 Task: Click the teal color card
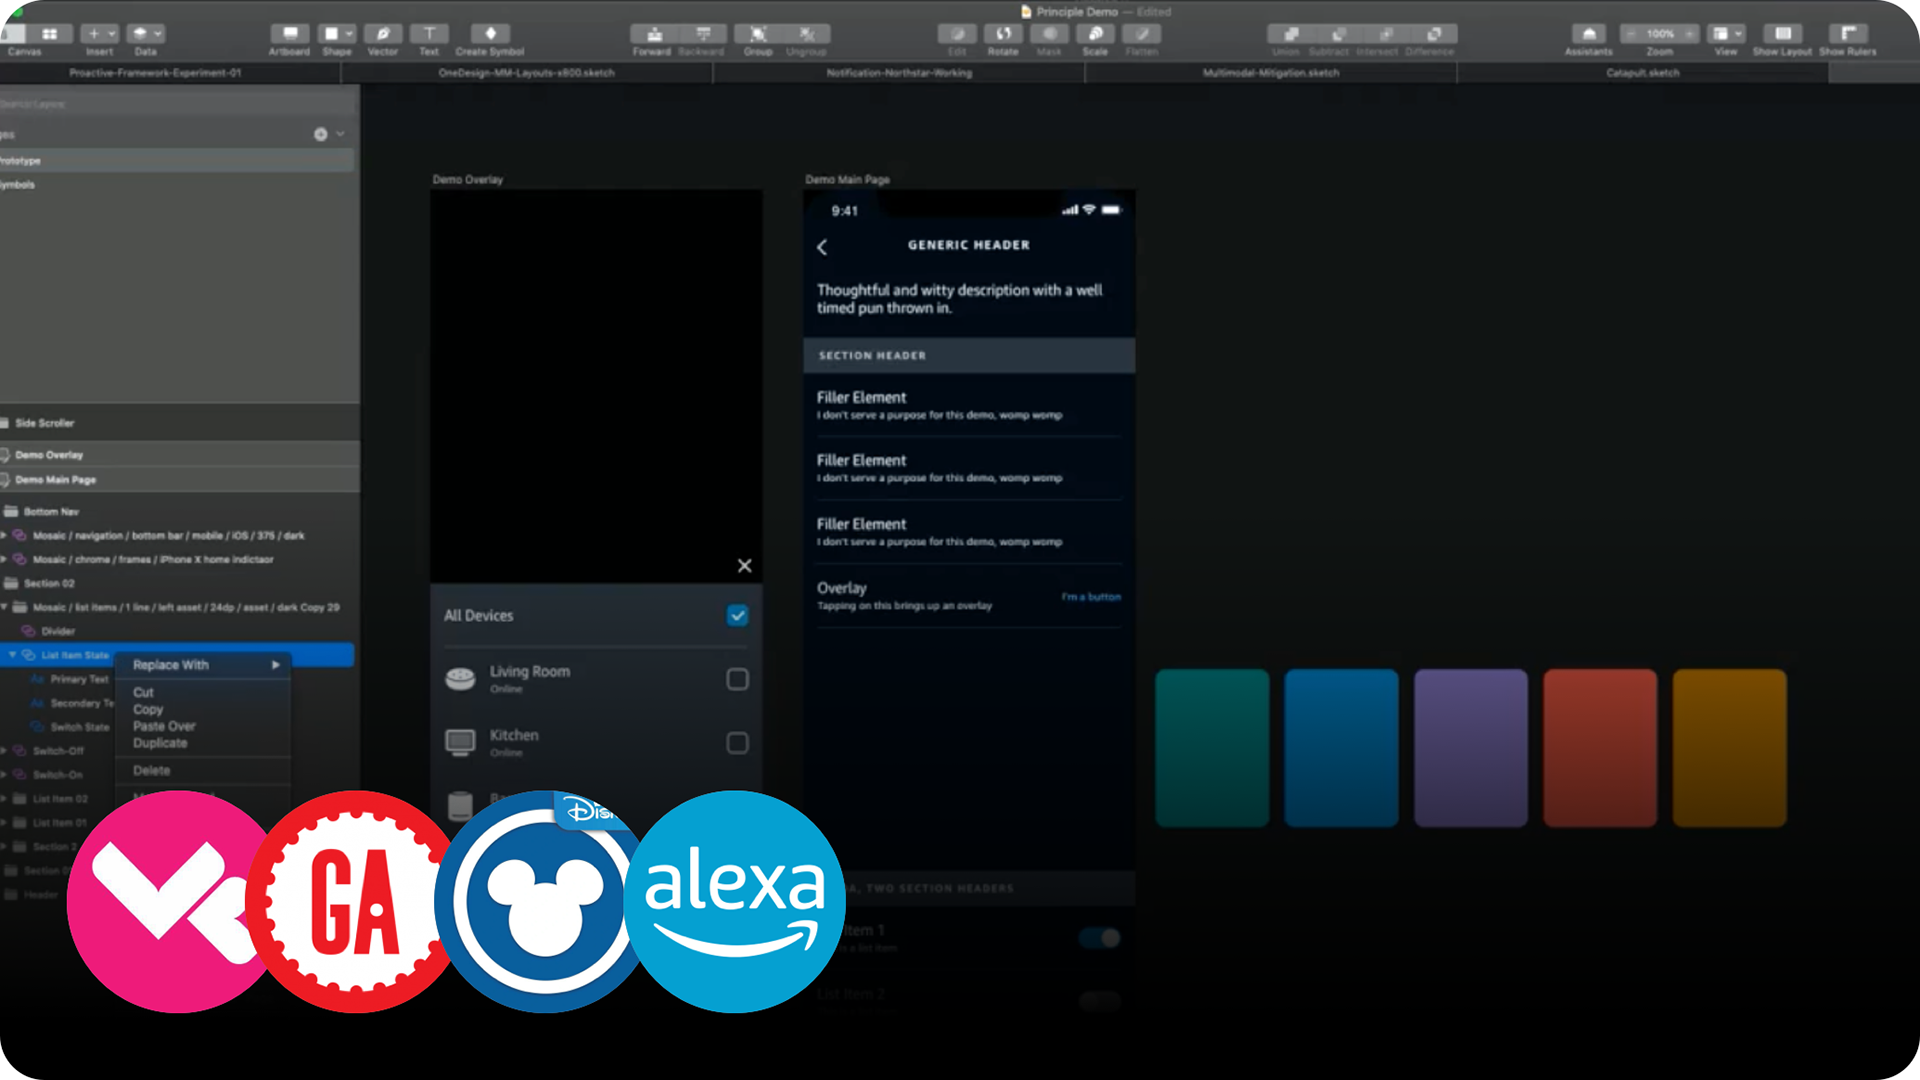[x=1212, y=748]
